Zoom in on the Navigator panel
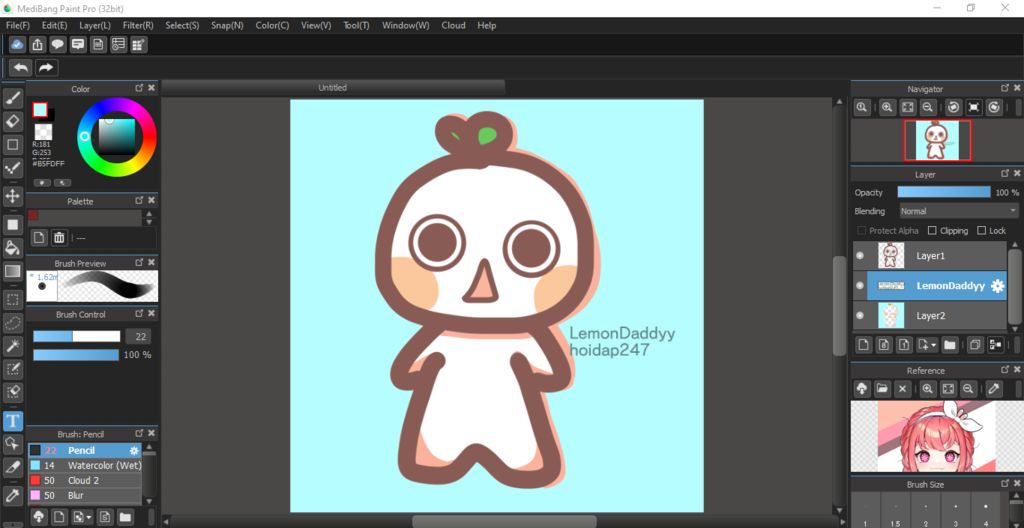Image resolution: width=1024 pixels, height=528 pixels. (887, 107)
